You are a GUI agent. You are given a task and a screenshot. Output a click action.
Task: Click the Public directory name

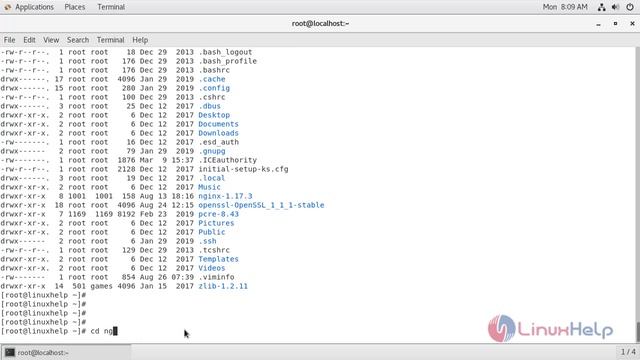[212, 232]
